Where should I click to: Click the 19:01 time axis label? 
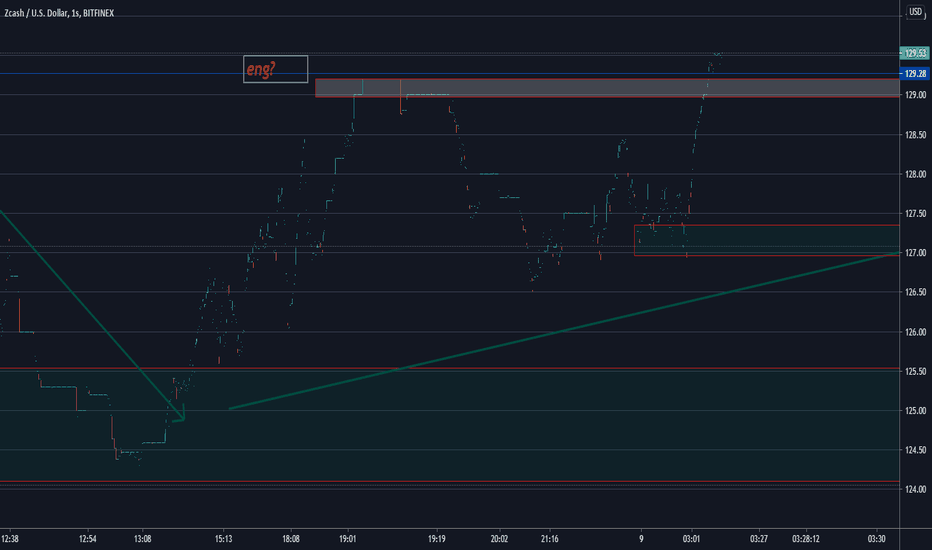tap(348, 539)
